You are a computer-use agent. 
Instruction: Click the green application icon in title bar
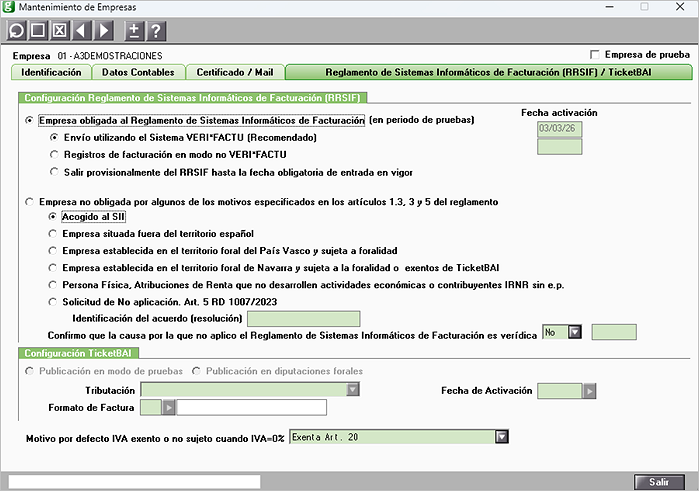[x=8, y=7]
